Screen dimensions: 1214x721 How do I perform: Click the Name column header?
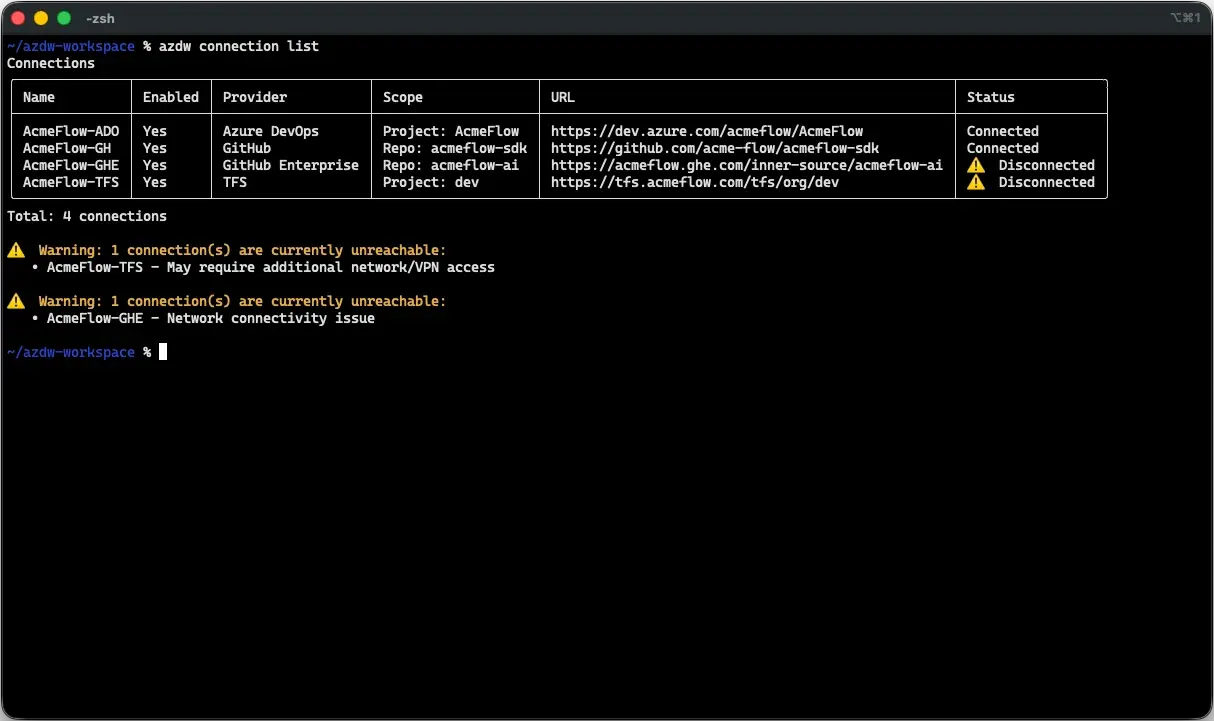39,97
